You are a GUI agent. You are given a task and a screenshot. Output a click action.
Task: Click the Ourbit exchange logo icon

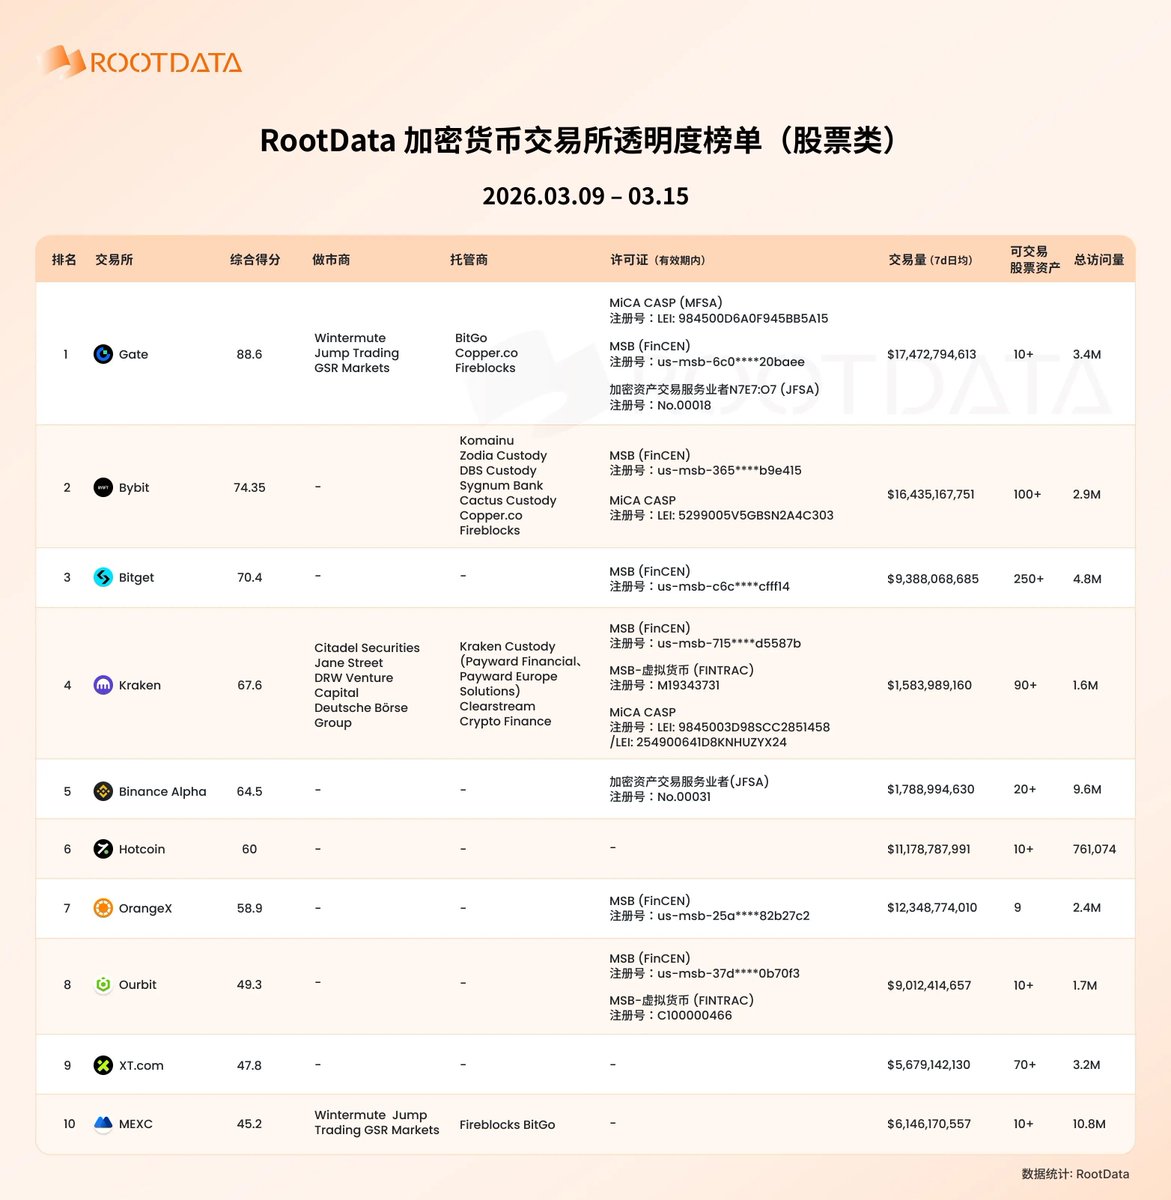coord(103,984)
